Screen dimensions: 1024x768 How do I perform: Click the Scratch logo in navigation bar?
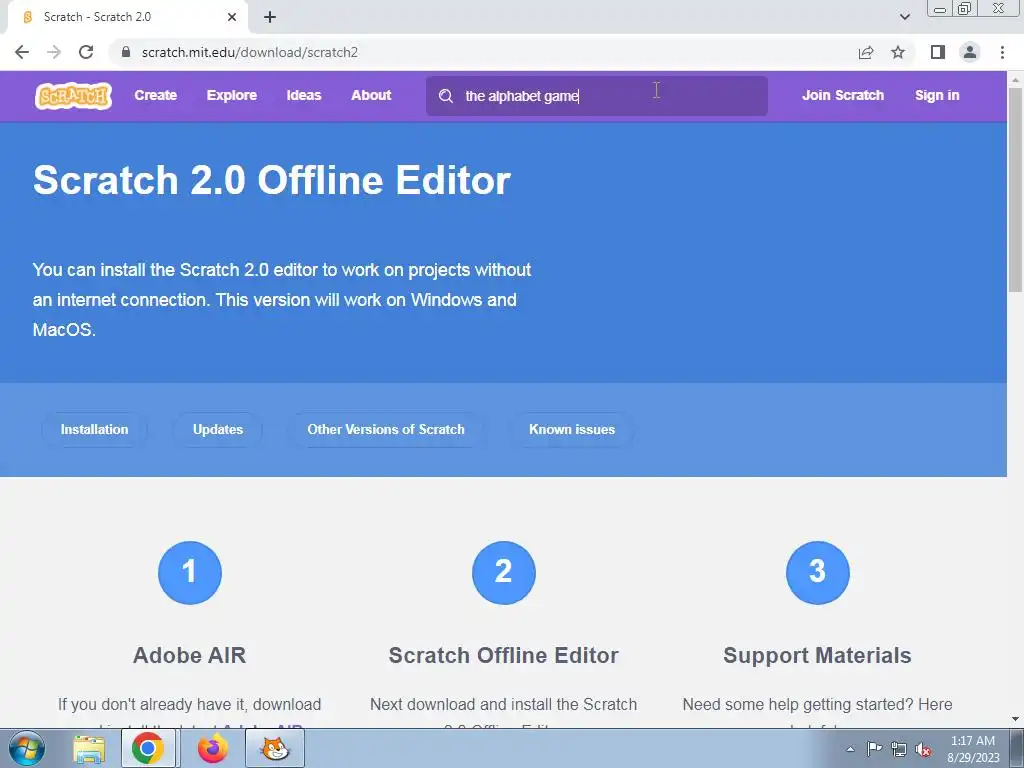point(73,96)
